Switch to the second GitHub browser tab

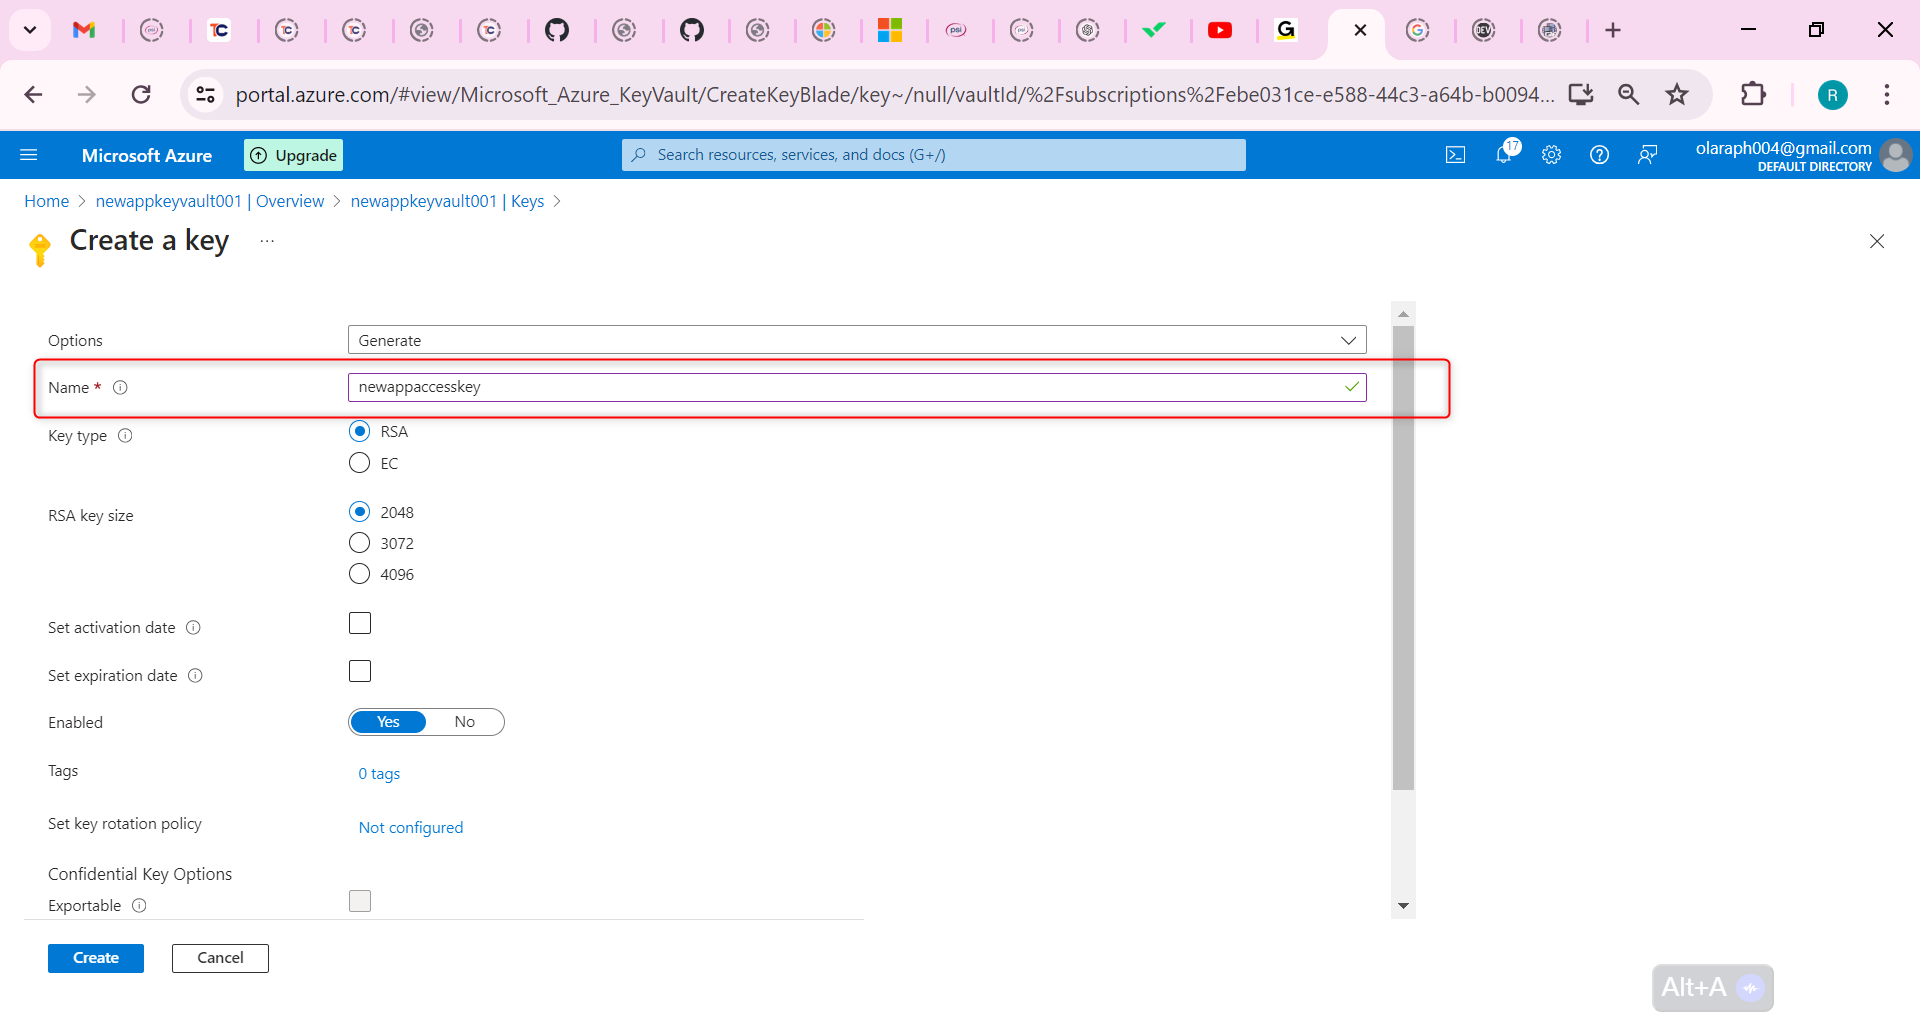point(692,30)
